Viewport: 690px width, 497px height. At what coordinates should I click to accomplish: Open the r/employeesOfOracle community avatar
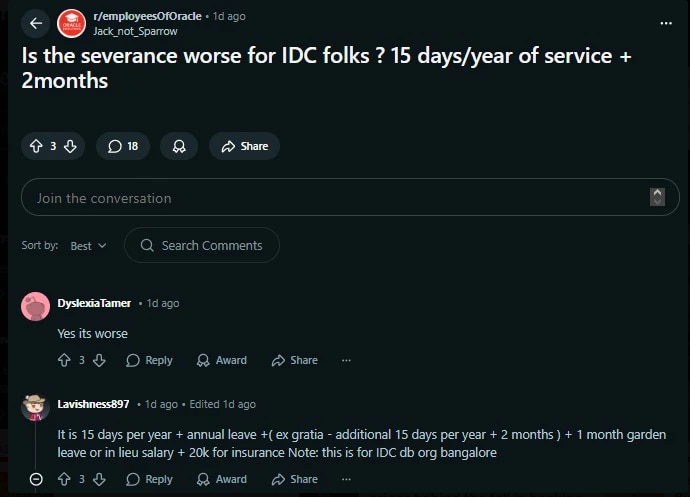coord(72,23)
